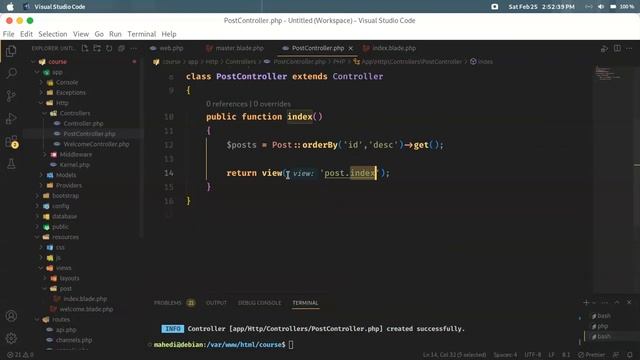Image resolution: width=640 pixels, height=360 pixels.
Task: Collapse the Controllers folder
Action: tap(45, 113)
